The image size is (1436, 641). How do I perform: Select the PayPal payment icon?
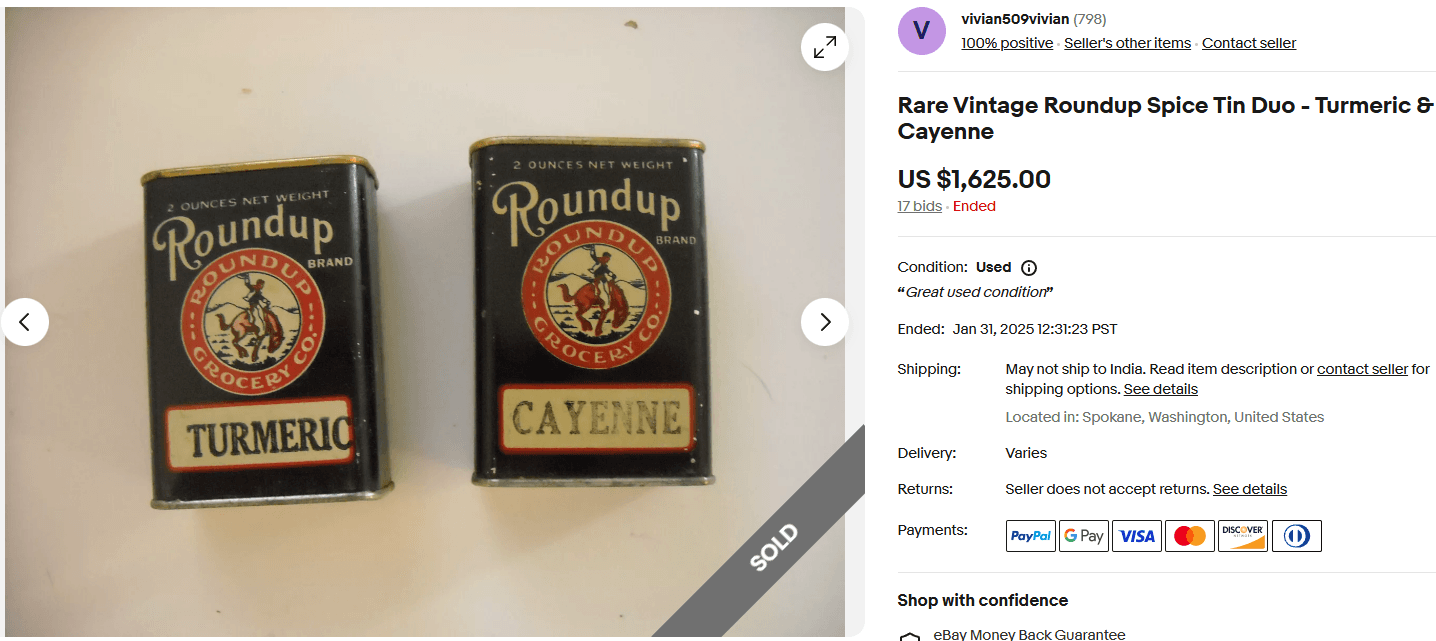(1030, 535)
